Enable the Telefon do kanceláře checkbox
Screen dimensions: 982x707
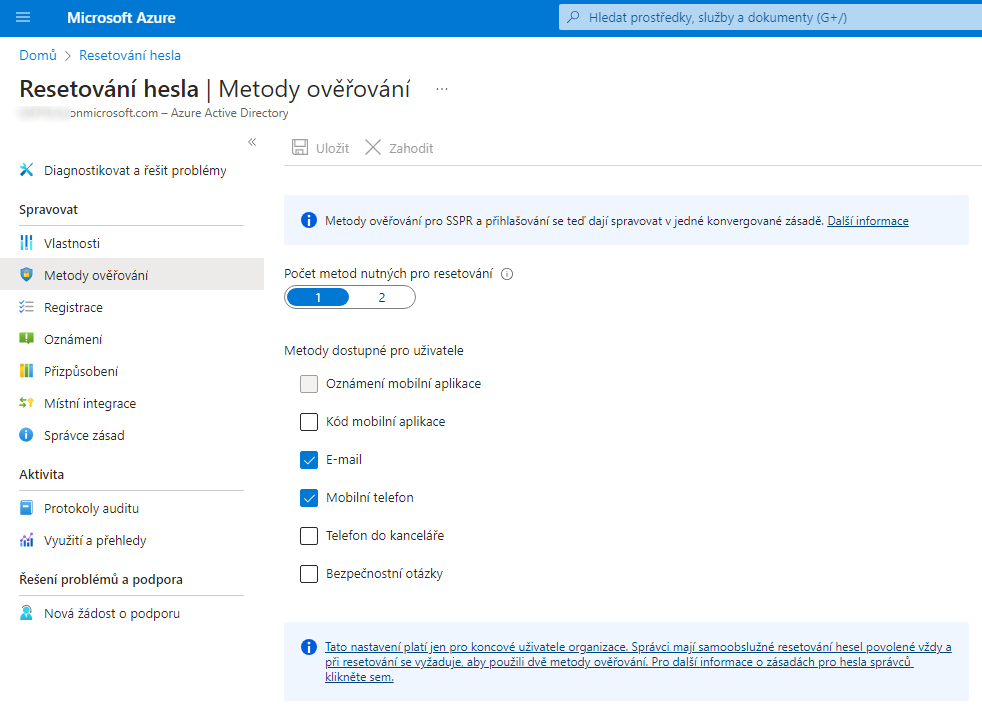coord(309,536)
